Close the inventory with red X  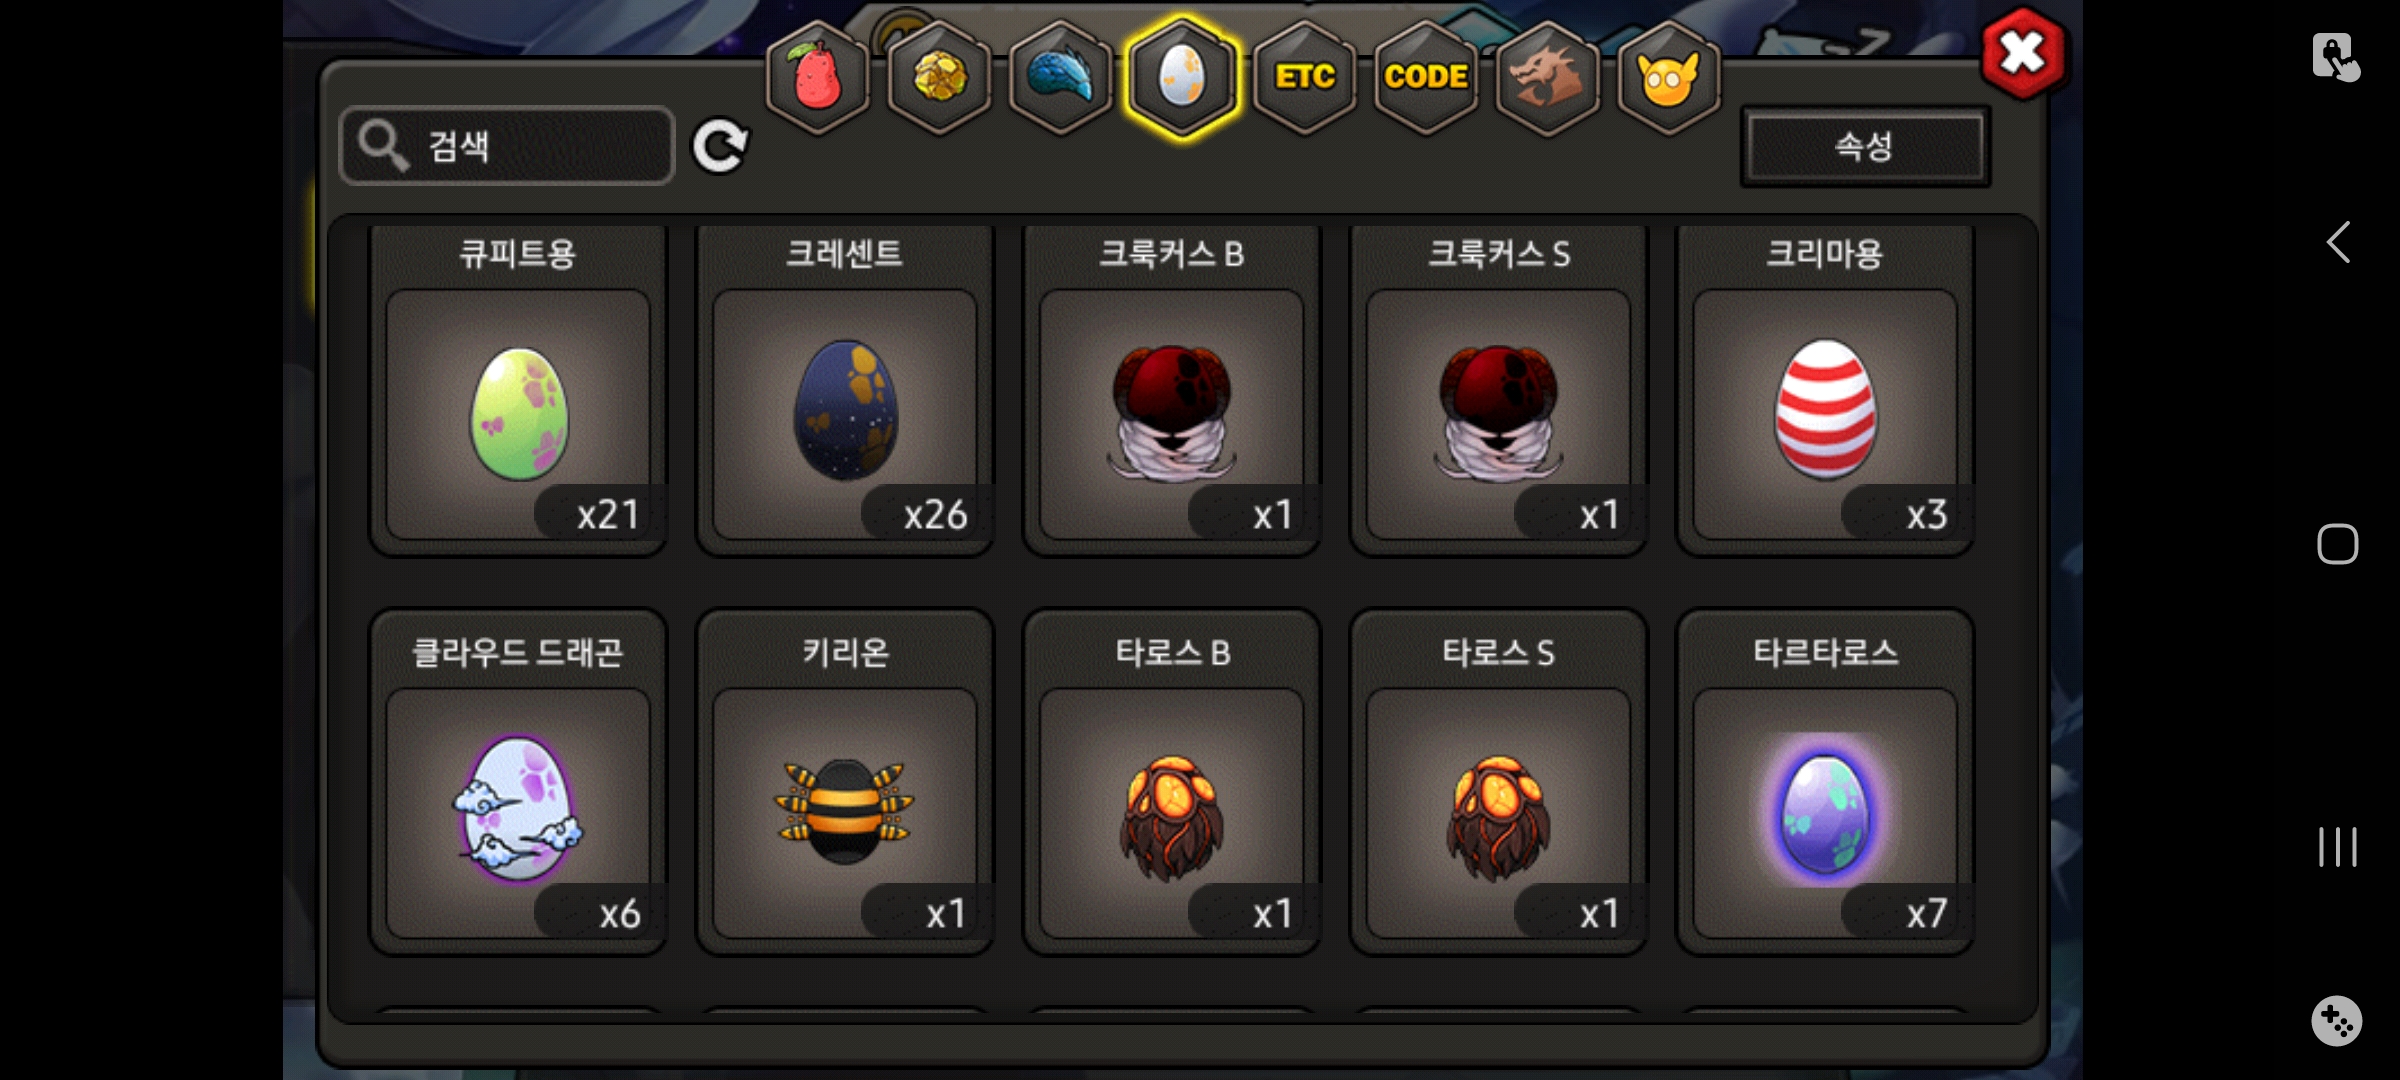click(x=2023, y=52)
